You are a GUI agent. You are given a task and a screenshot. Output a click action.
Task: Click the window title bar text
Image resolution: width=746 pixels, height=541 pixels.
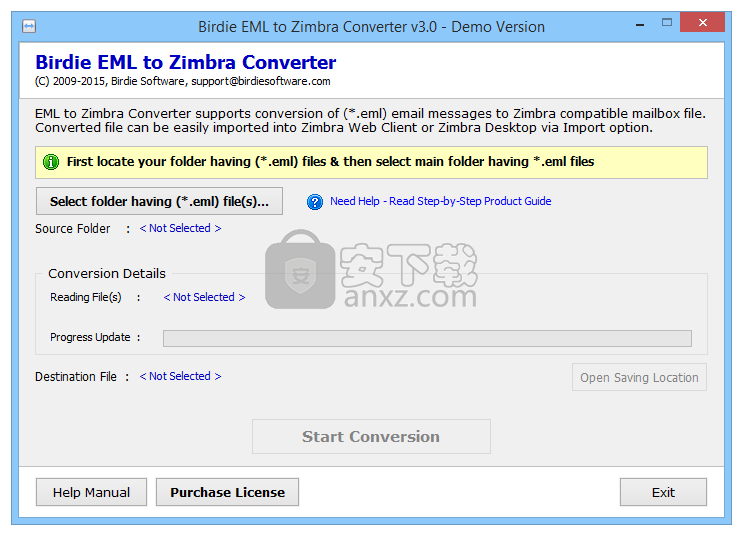pos(371,27)
